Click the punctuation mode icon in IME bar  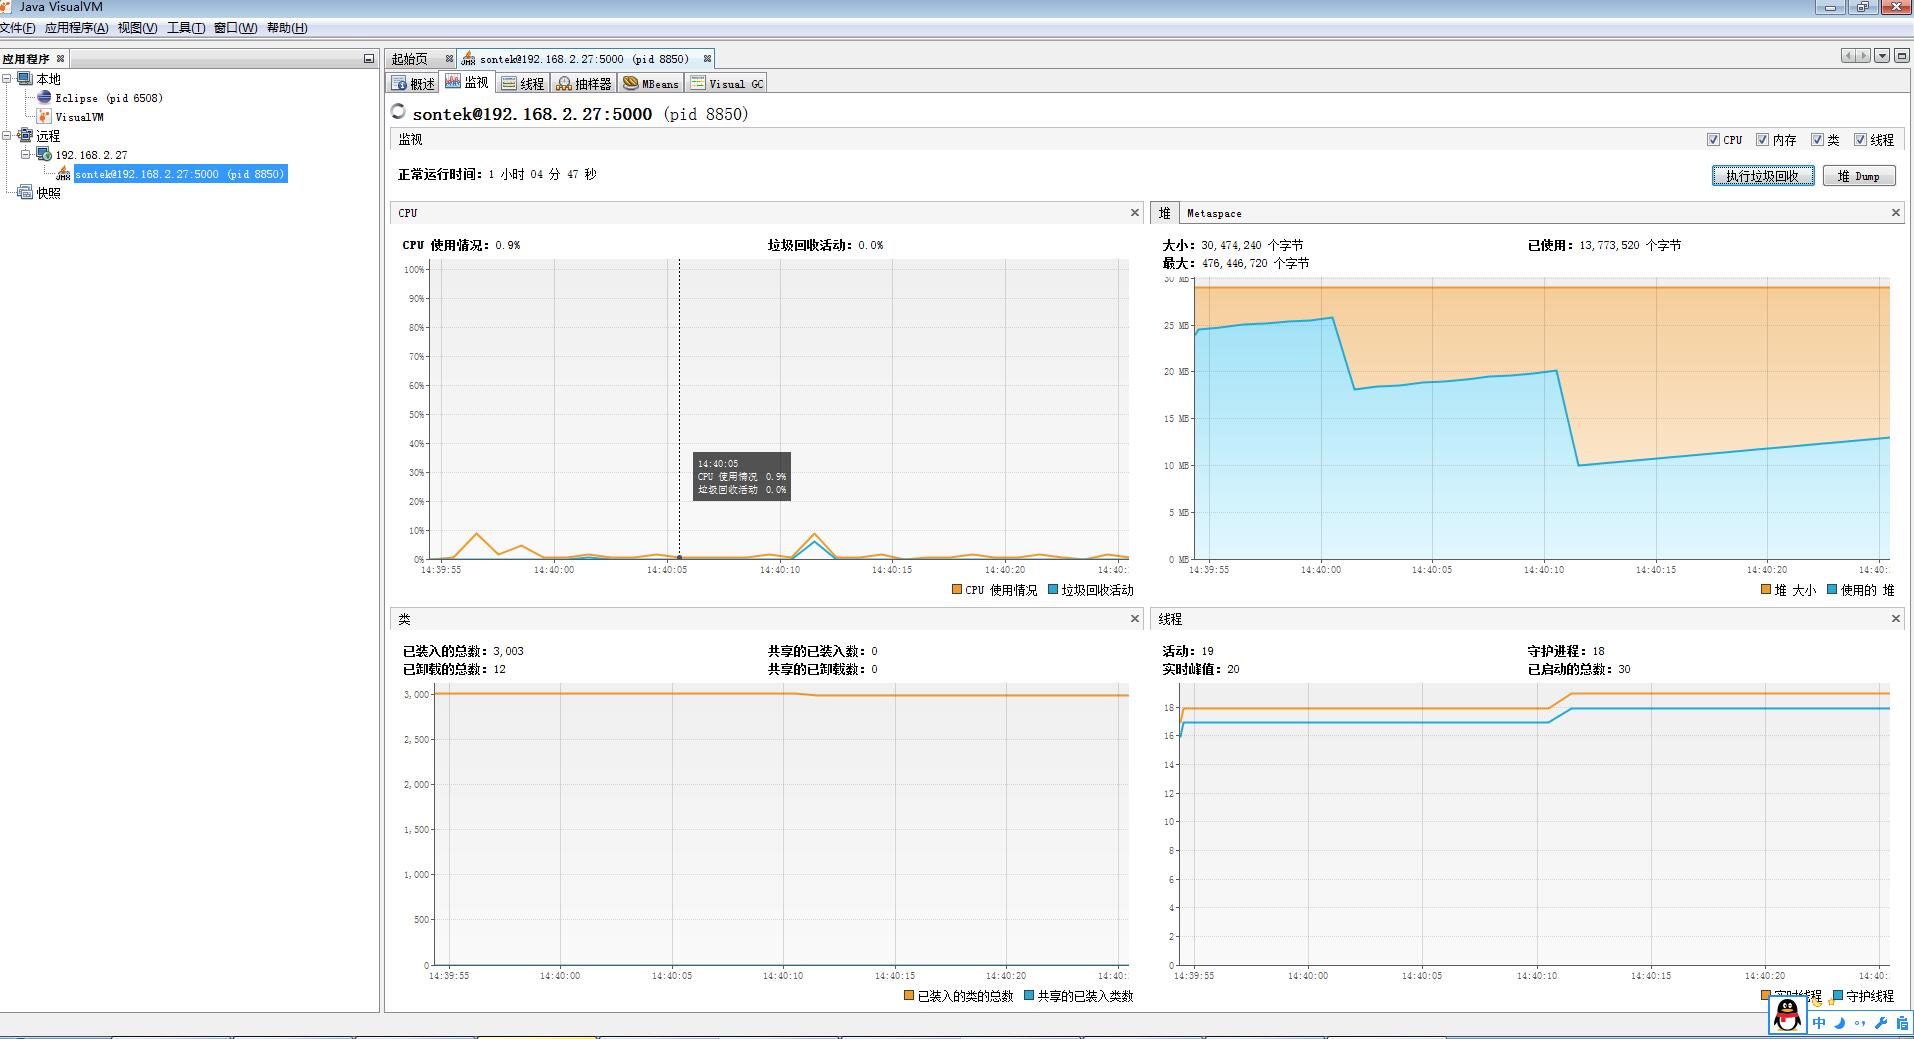1860,1022
